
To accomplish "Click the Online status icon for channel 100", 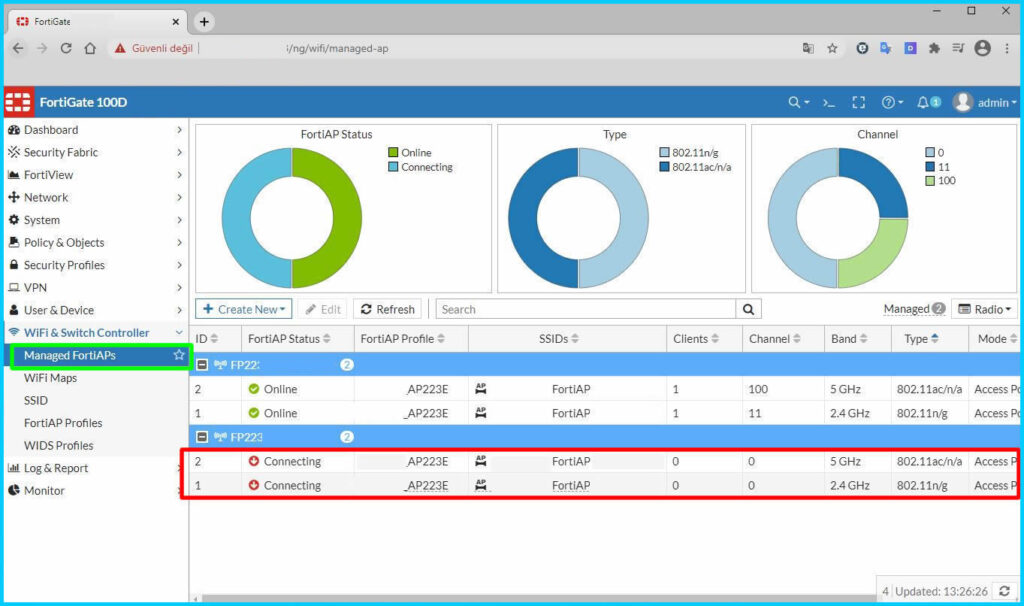I will (254, 389).
